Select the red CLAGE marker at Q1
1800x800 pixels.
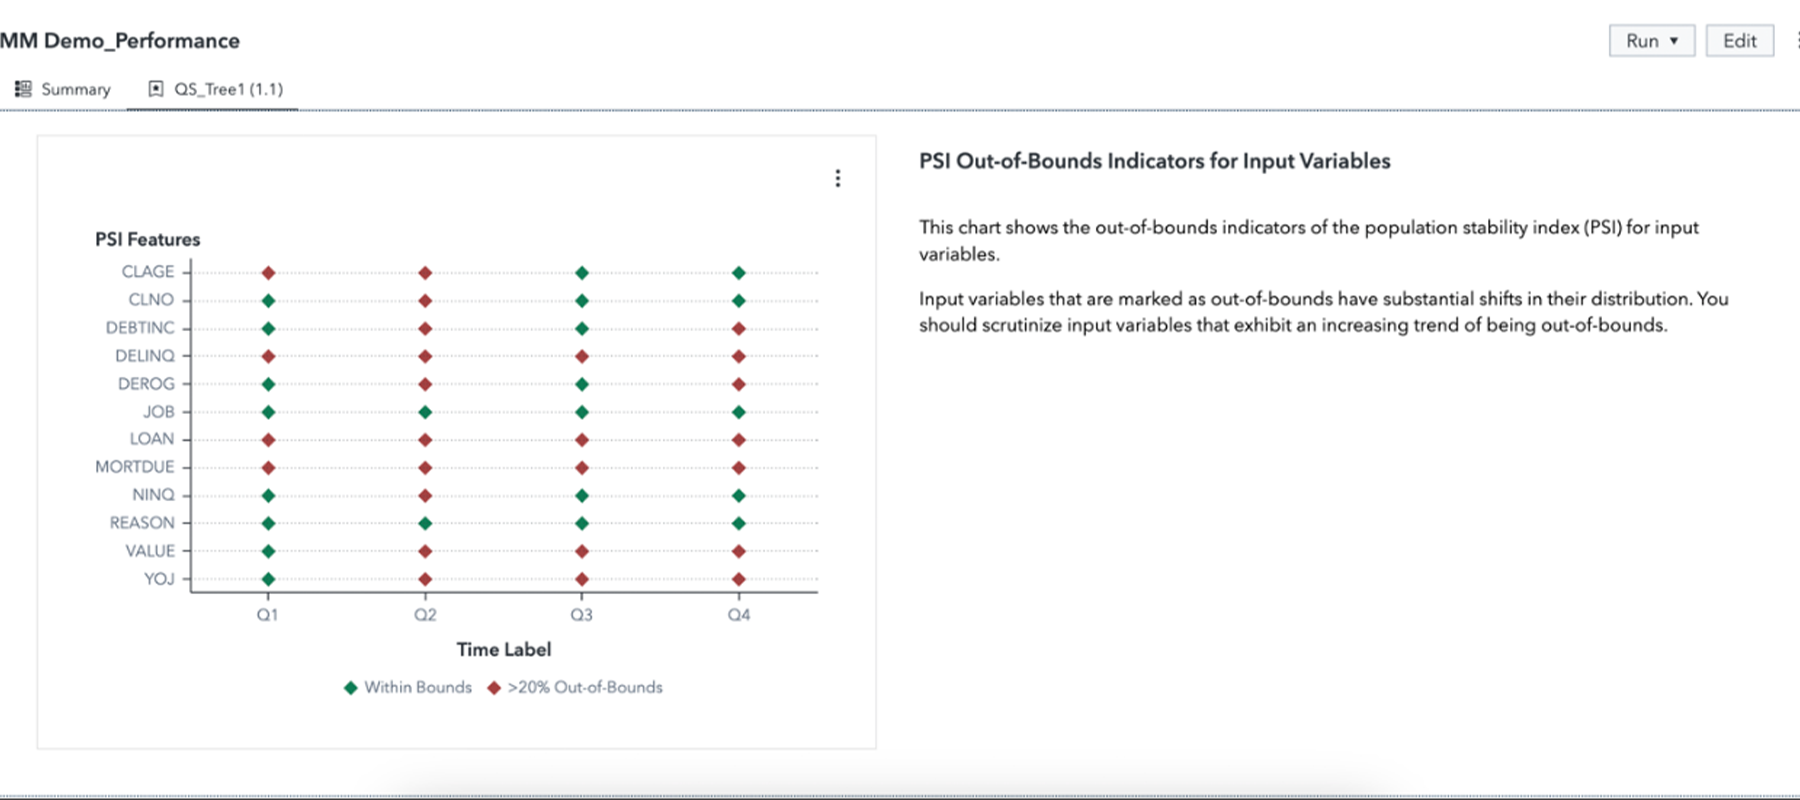[x=268, y=273]
